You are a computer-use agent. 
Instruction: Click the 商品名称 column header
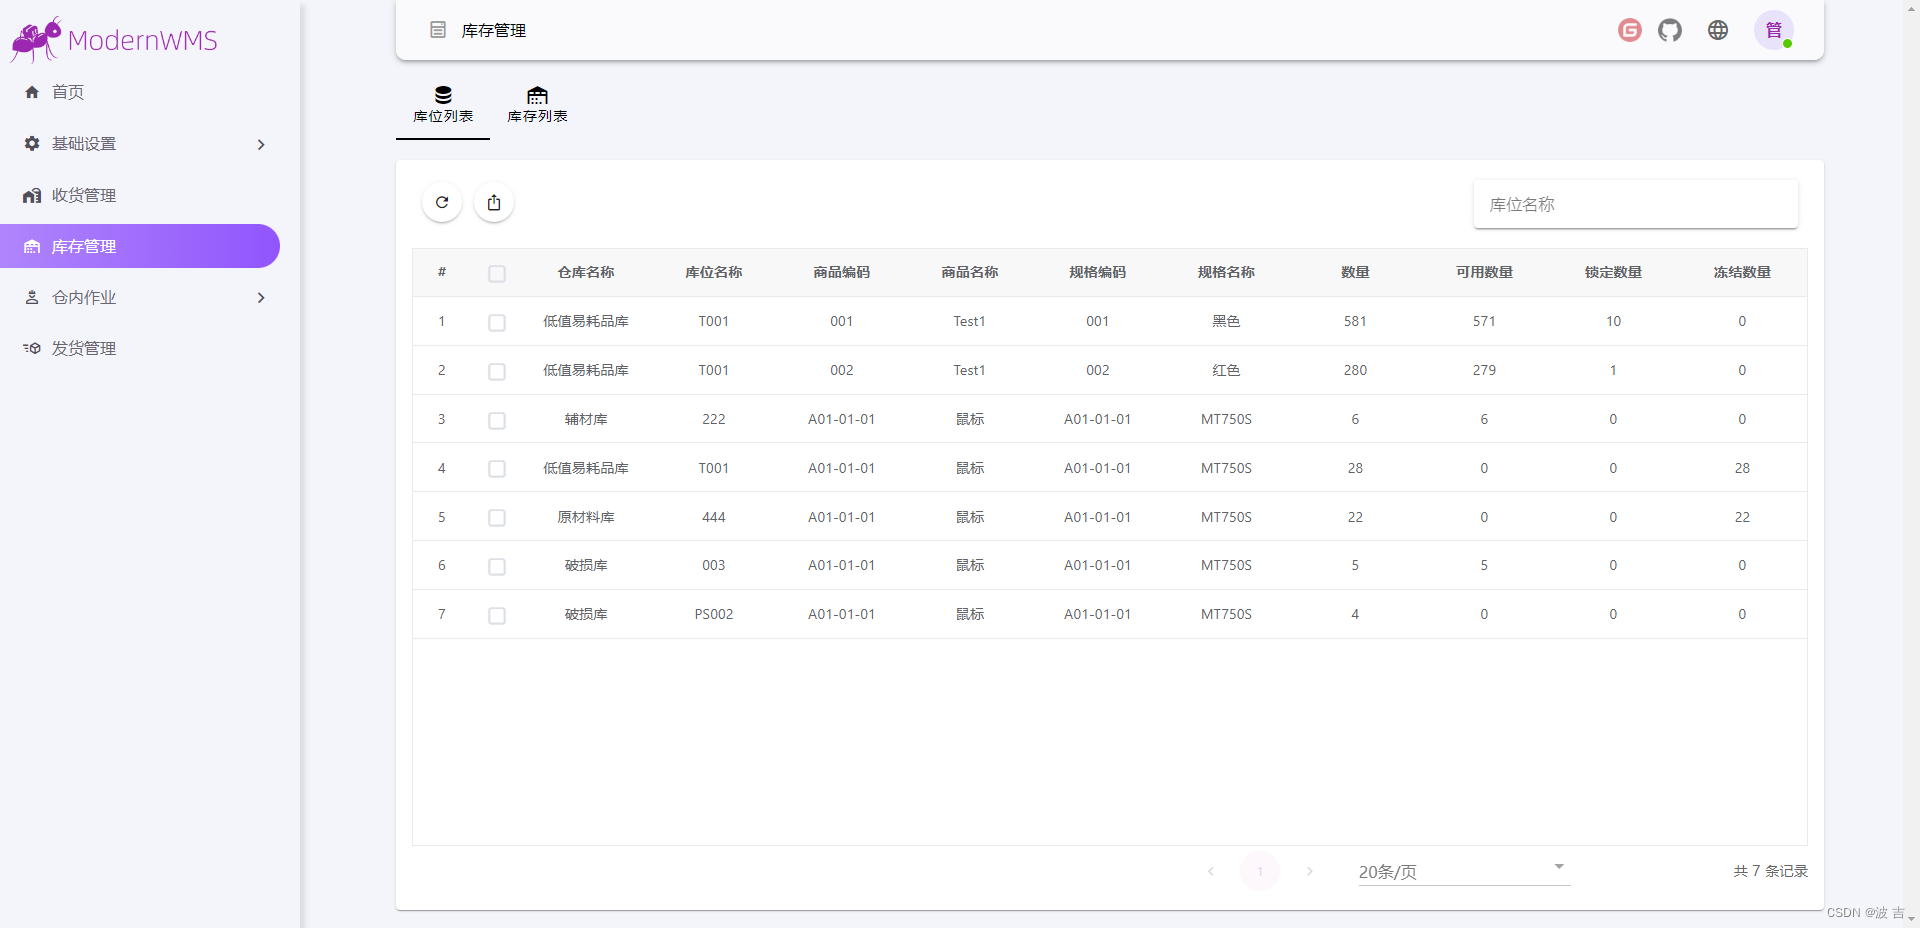[x=970, y=272]
